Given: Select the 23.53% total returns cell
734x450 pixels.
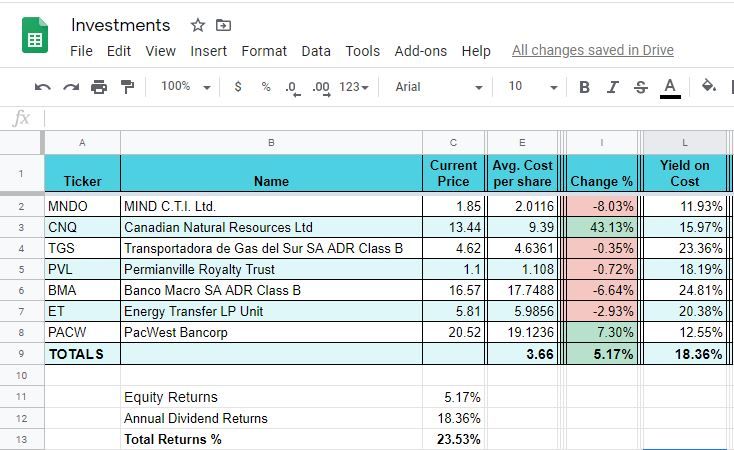Looking at the screenshot, I should [x=453, y=439].
